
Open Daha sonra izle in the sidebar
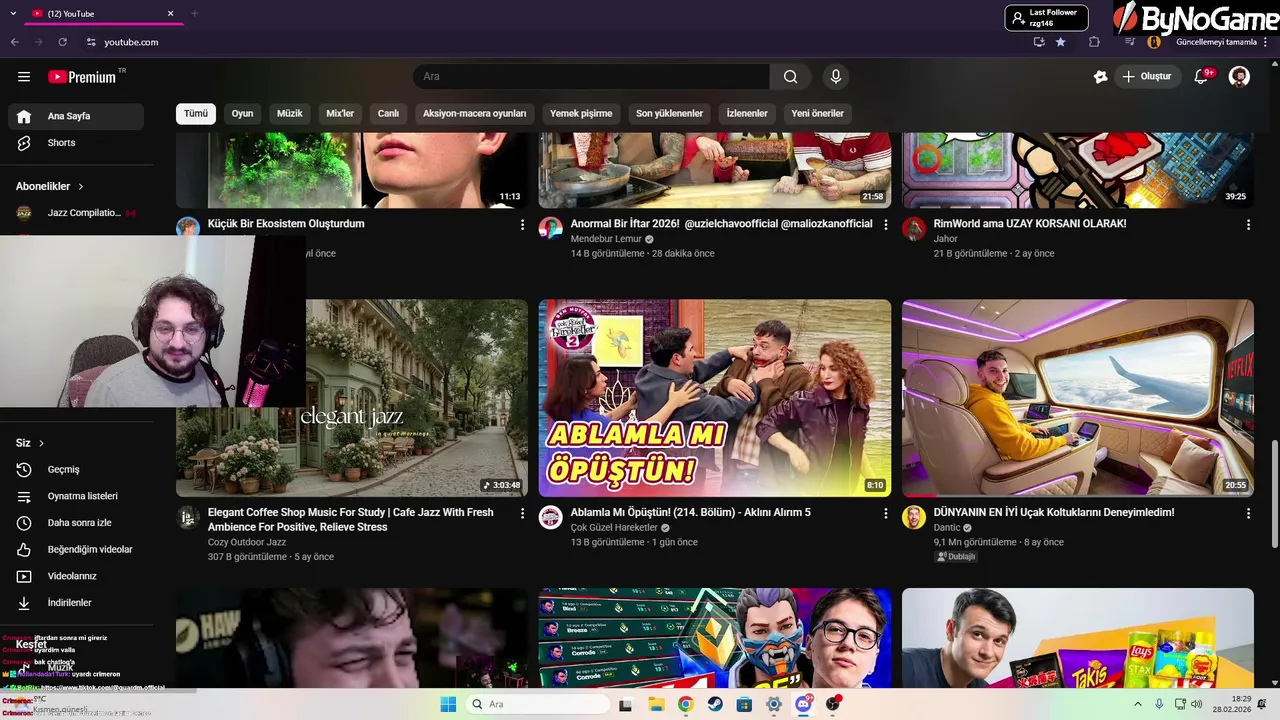tap(76, 523)
